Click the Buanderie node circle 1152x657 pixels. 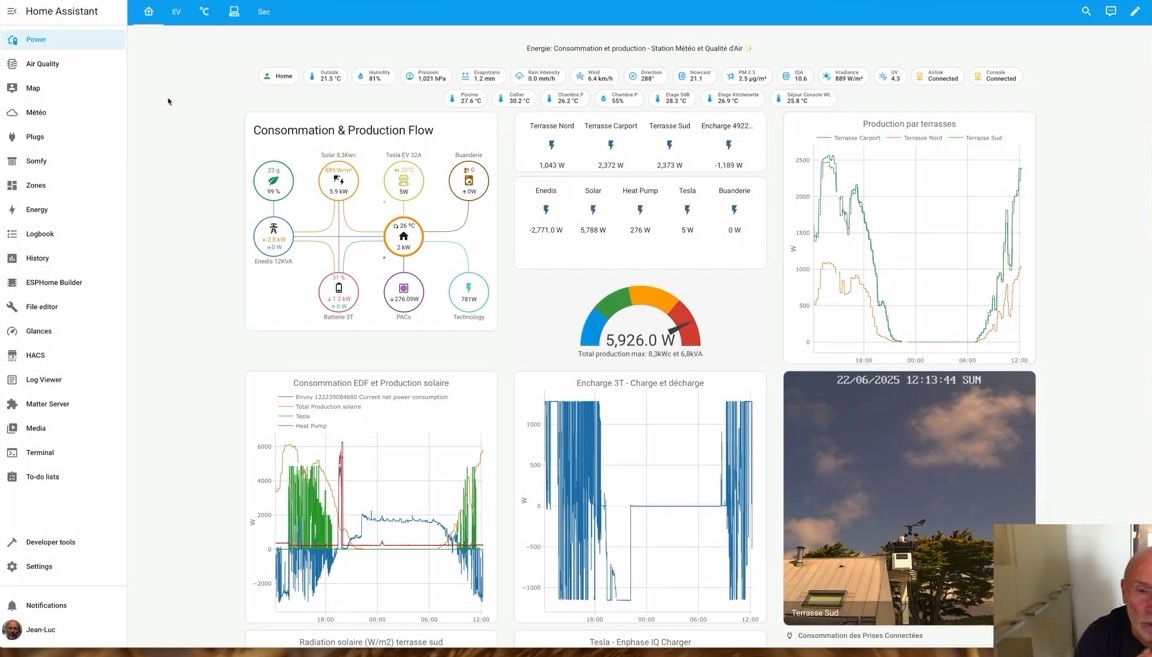pyautogui.click(x=469, y=181)
